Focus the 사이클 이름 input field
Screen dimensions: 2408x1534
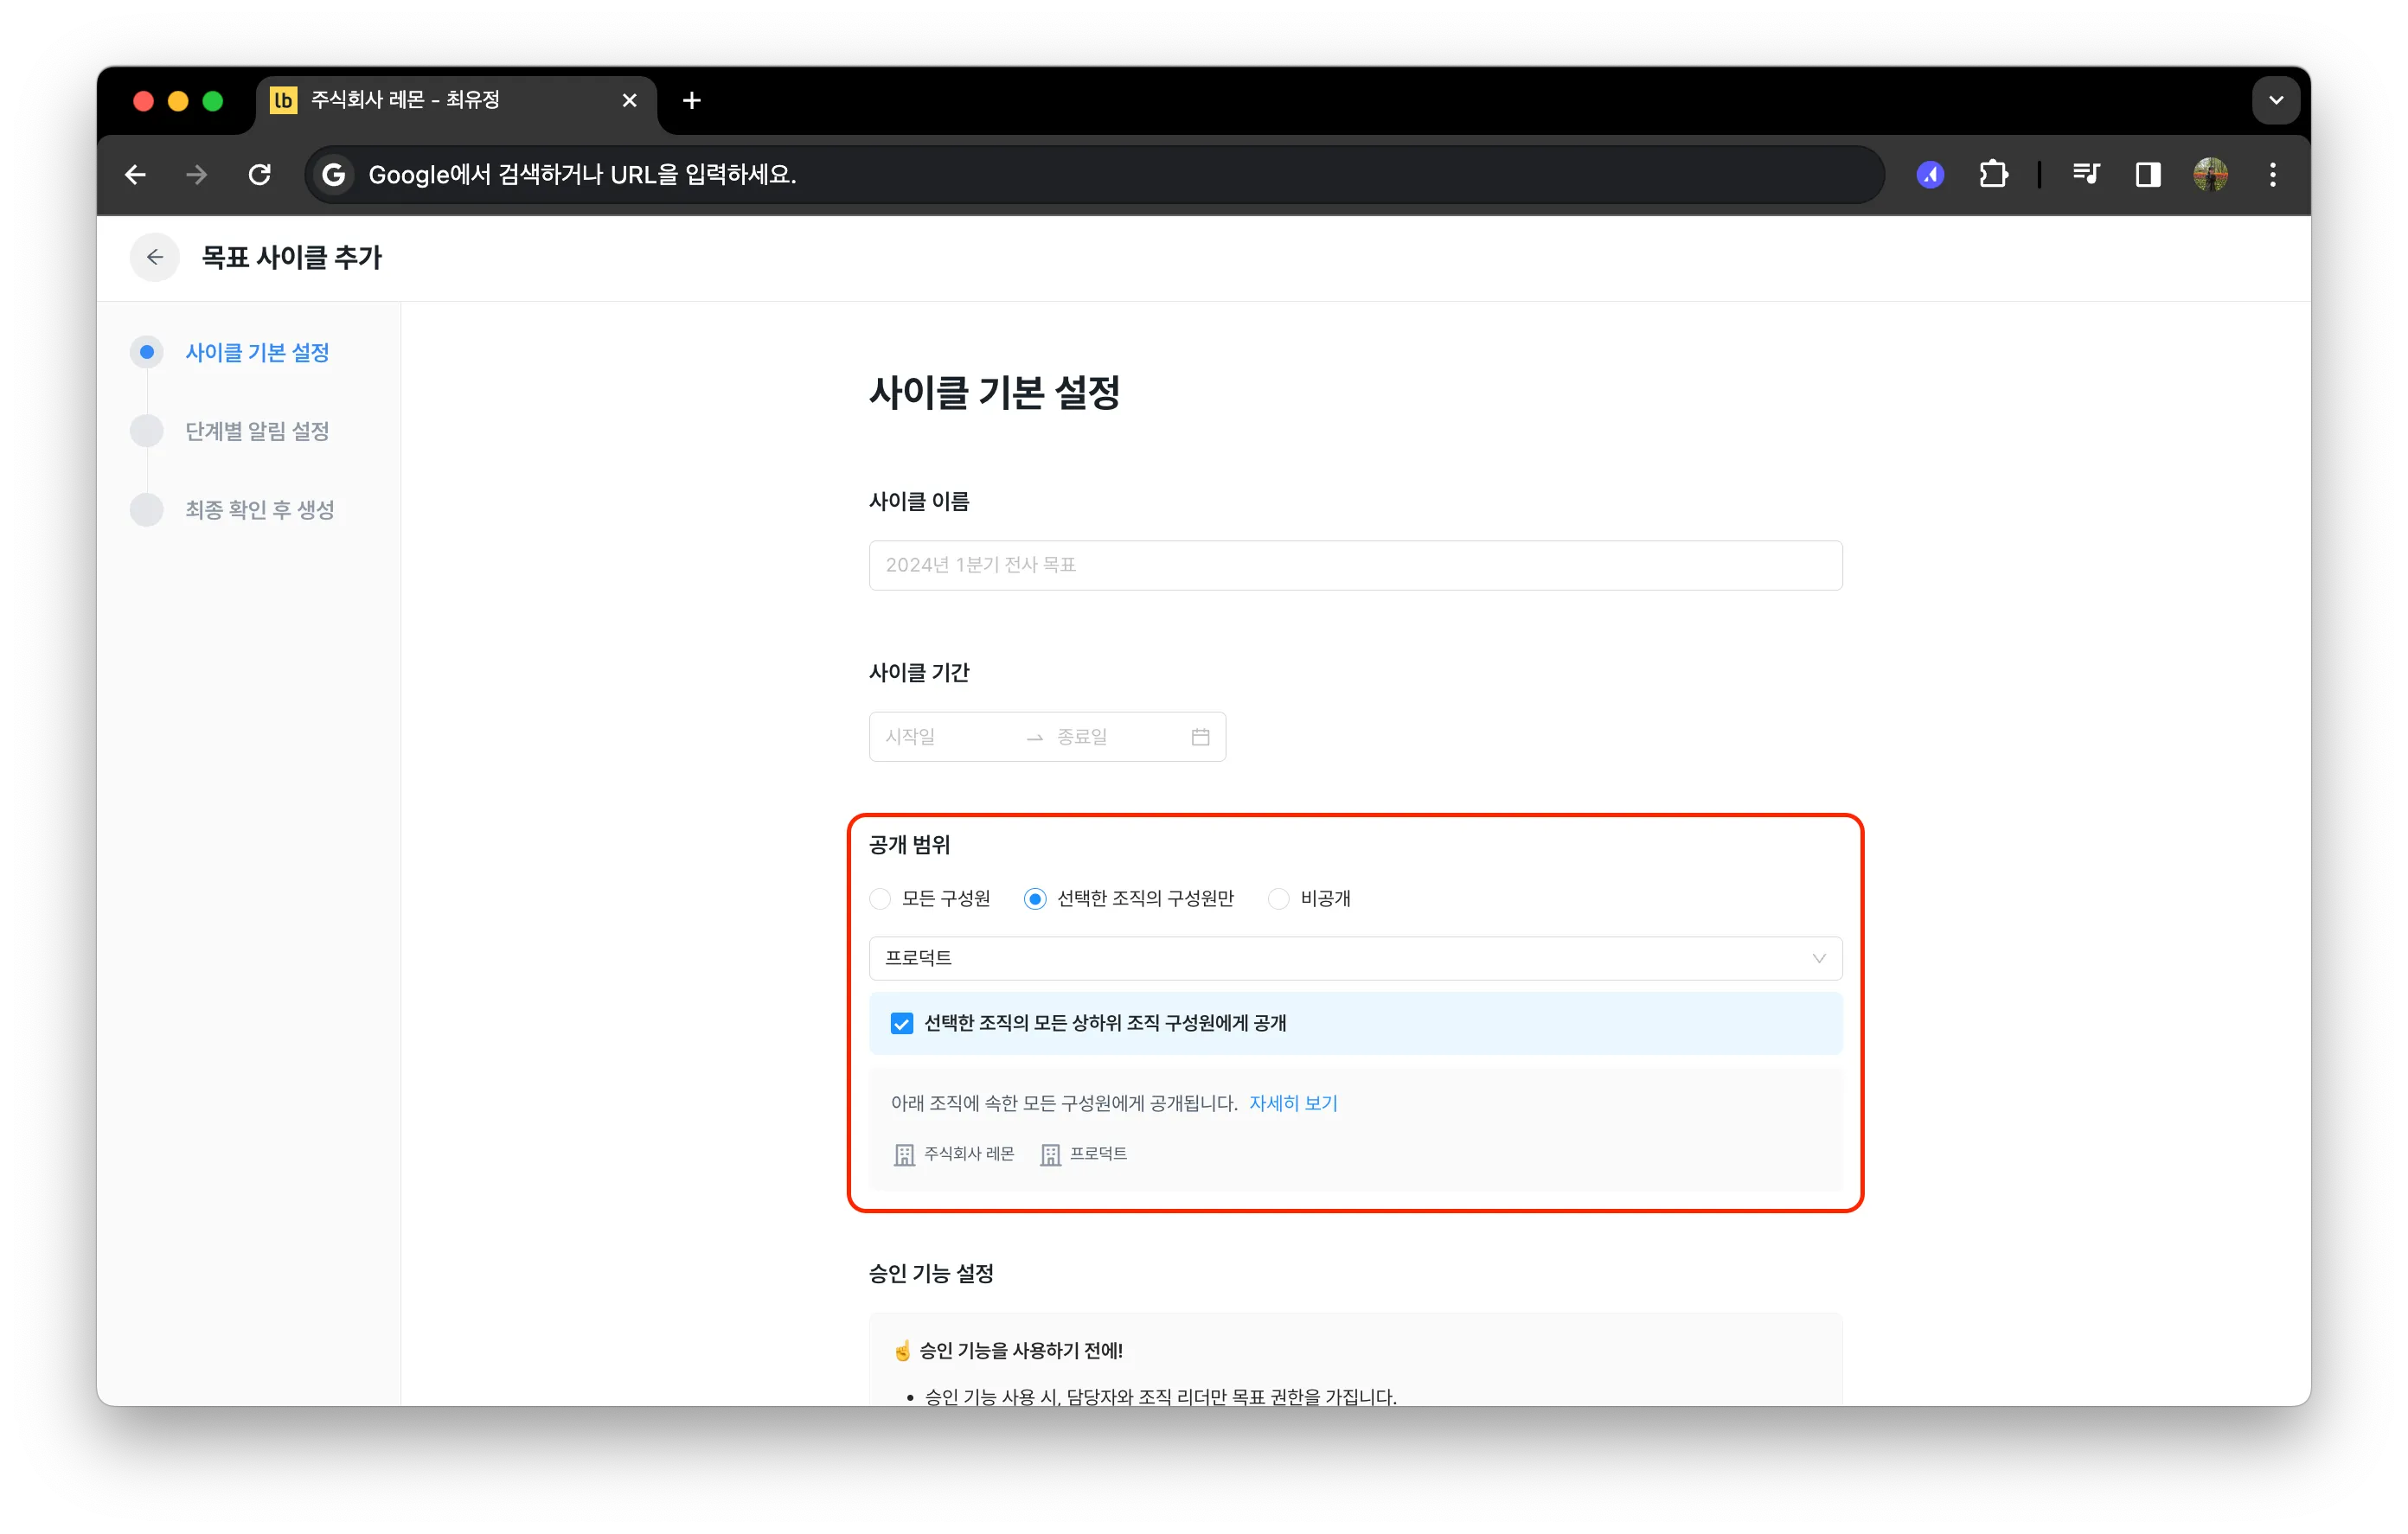pyautogui.click(x=1355, y=565)
